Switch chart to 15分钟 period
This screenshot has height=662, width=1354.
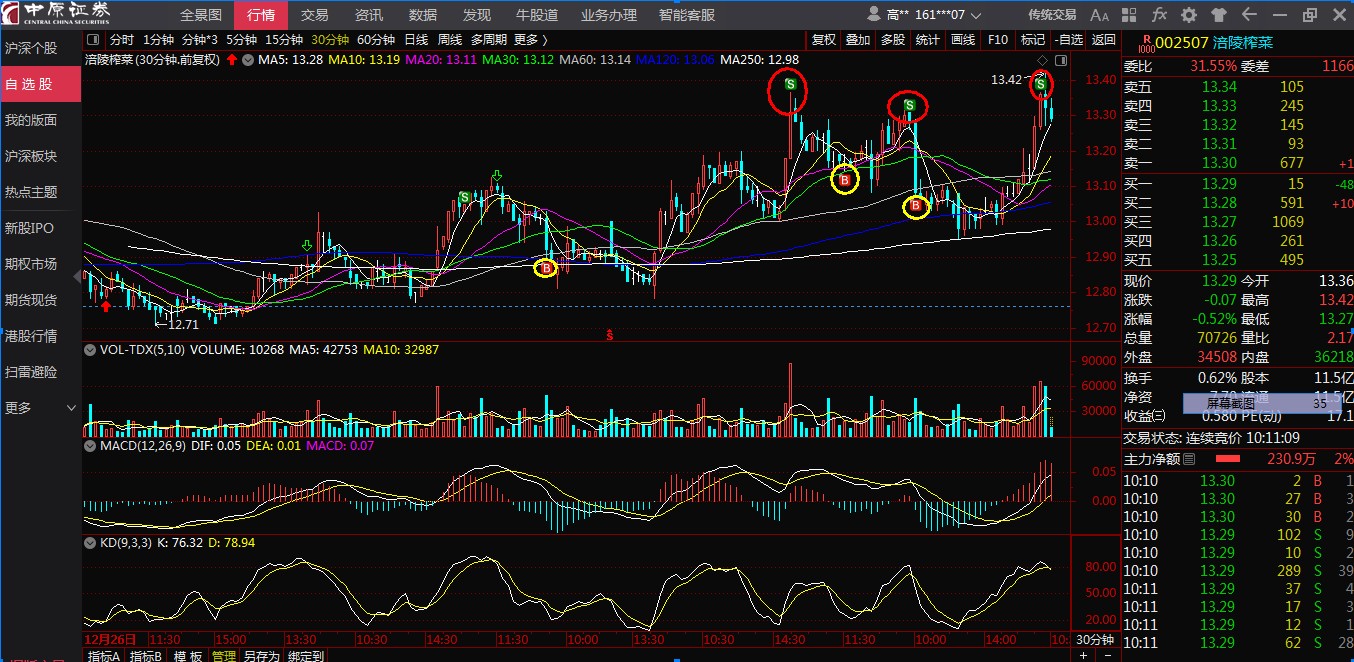[x=284, y=40]
